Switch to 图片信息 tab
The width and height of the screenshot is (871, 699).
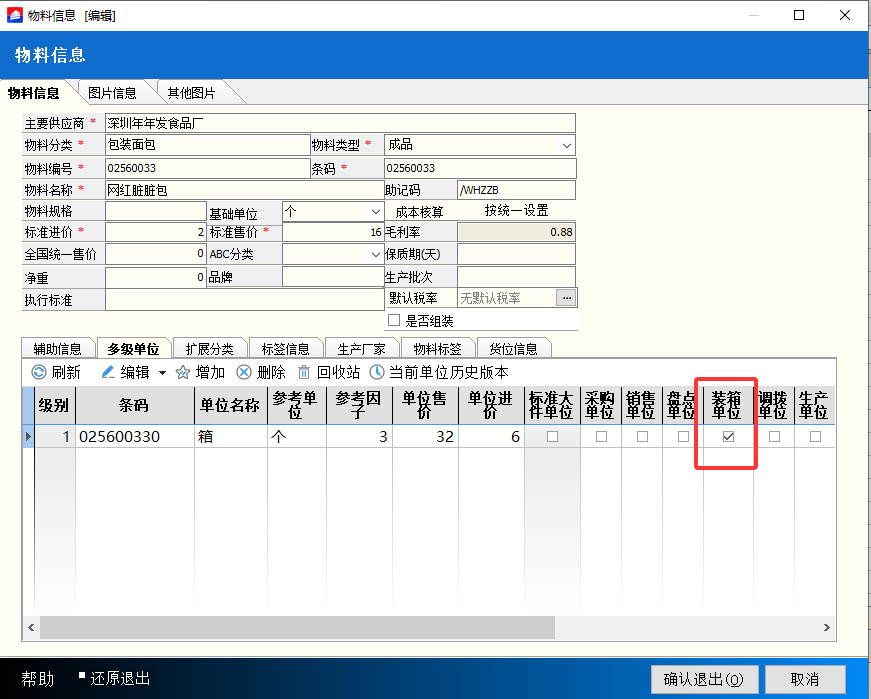(x=112, y=93)
